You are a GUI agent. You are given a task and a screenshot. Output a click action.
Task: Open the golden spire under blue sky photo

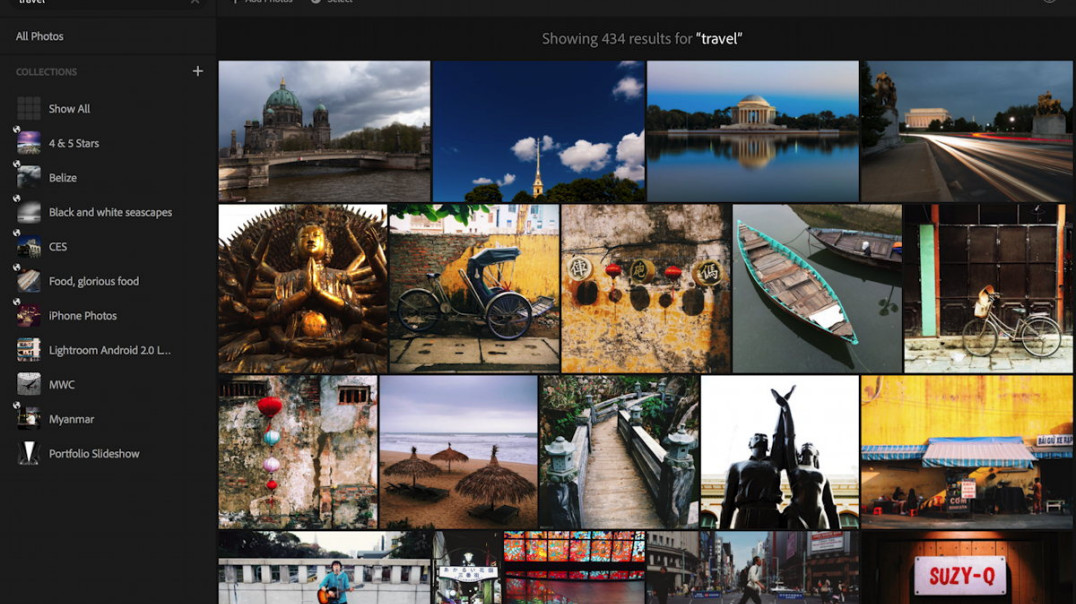(539, 131)
